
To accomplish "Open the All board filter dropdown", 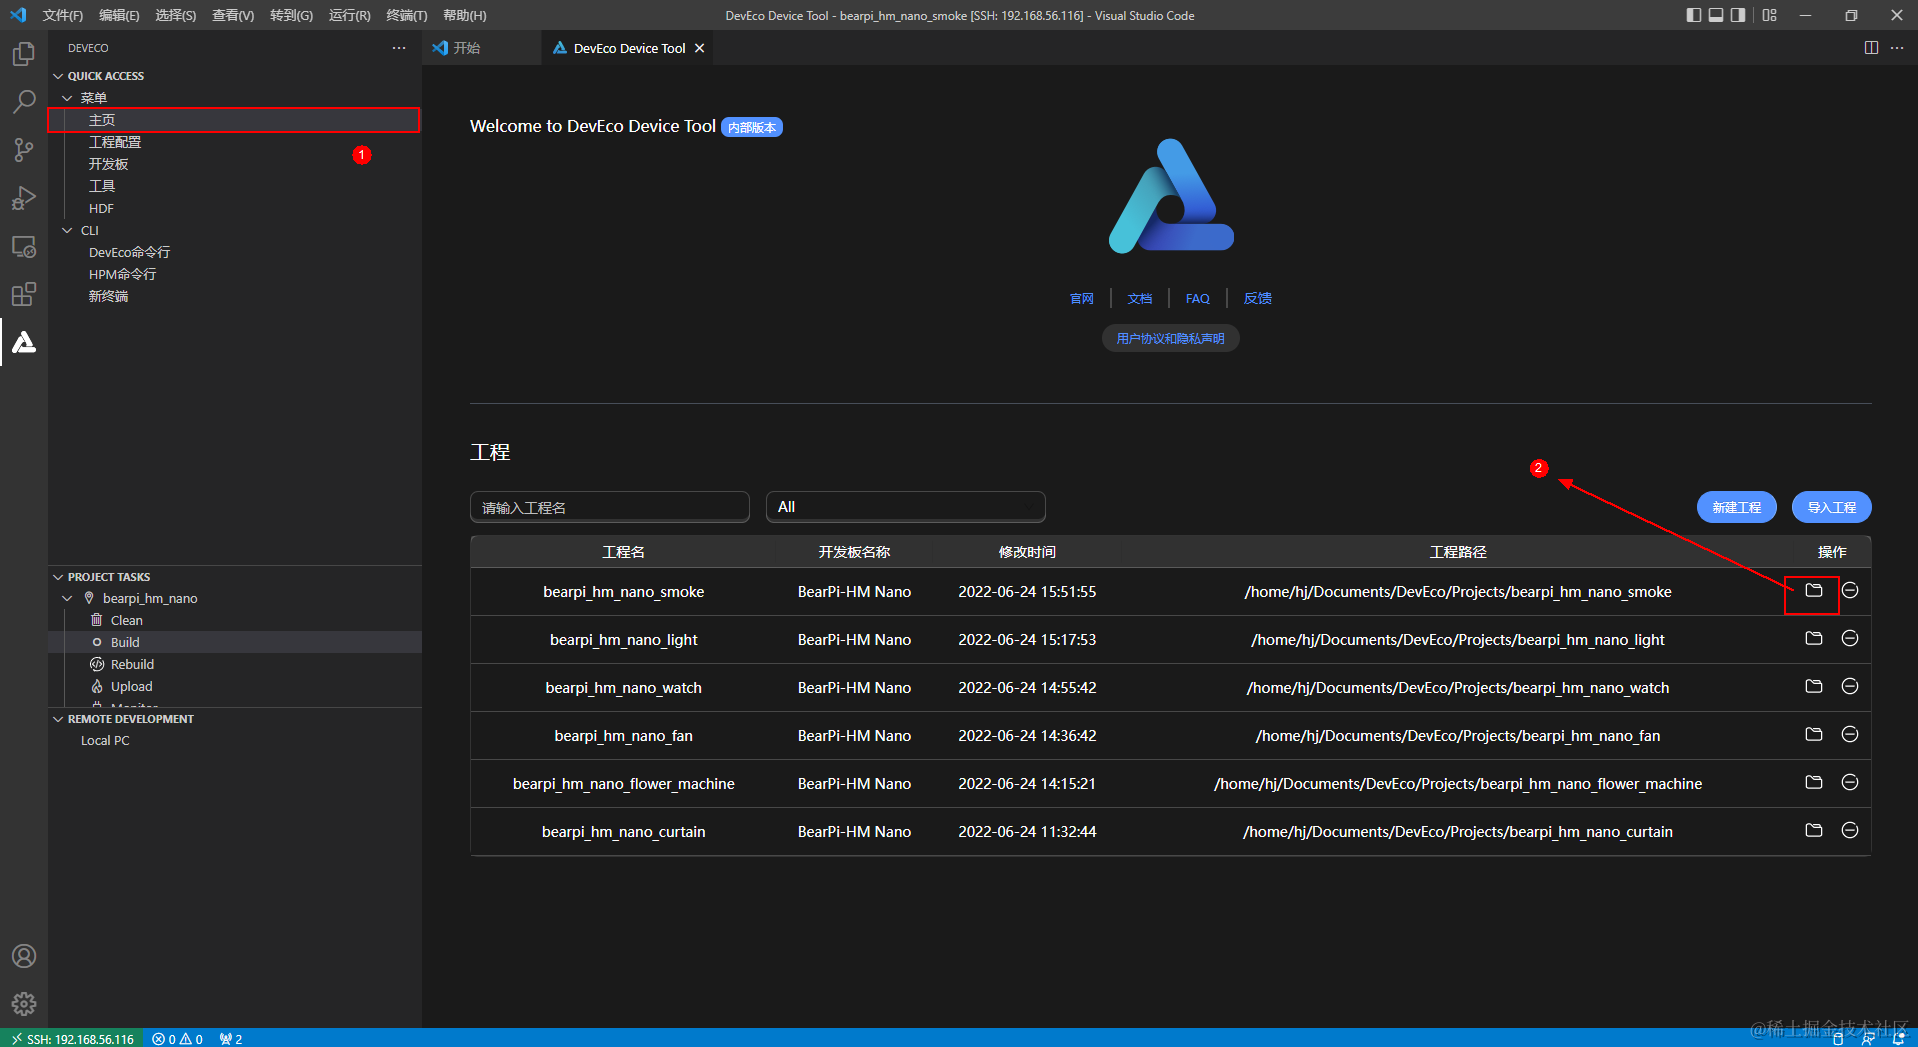I will click(906, 507).
